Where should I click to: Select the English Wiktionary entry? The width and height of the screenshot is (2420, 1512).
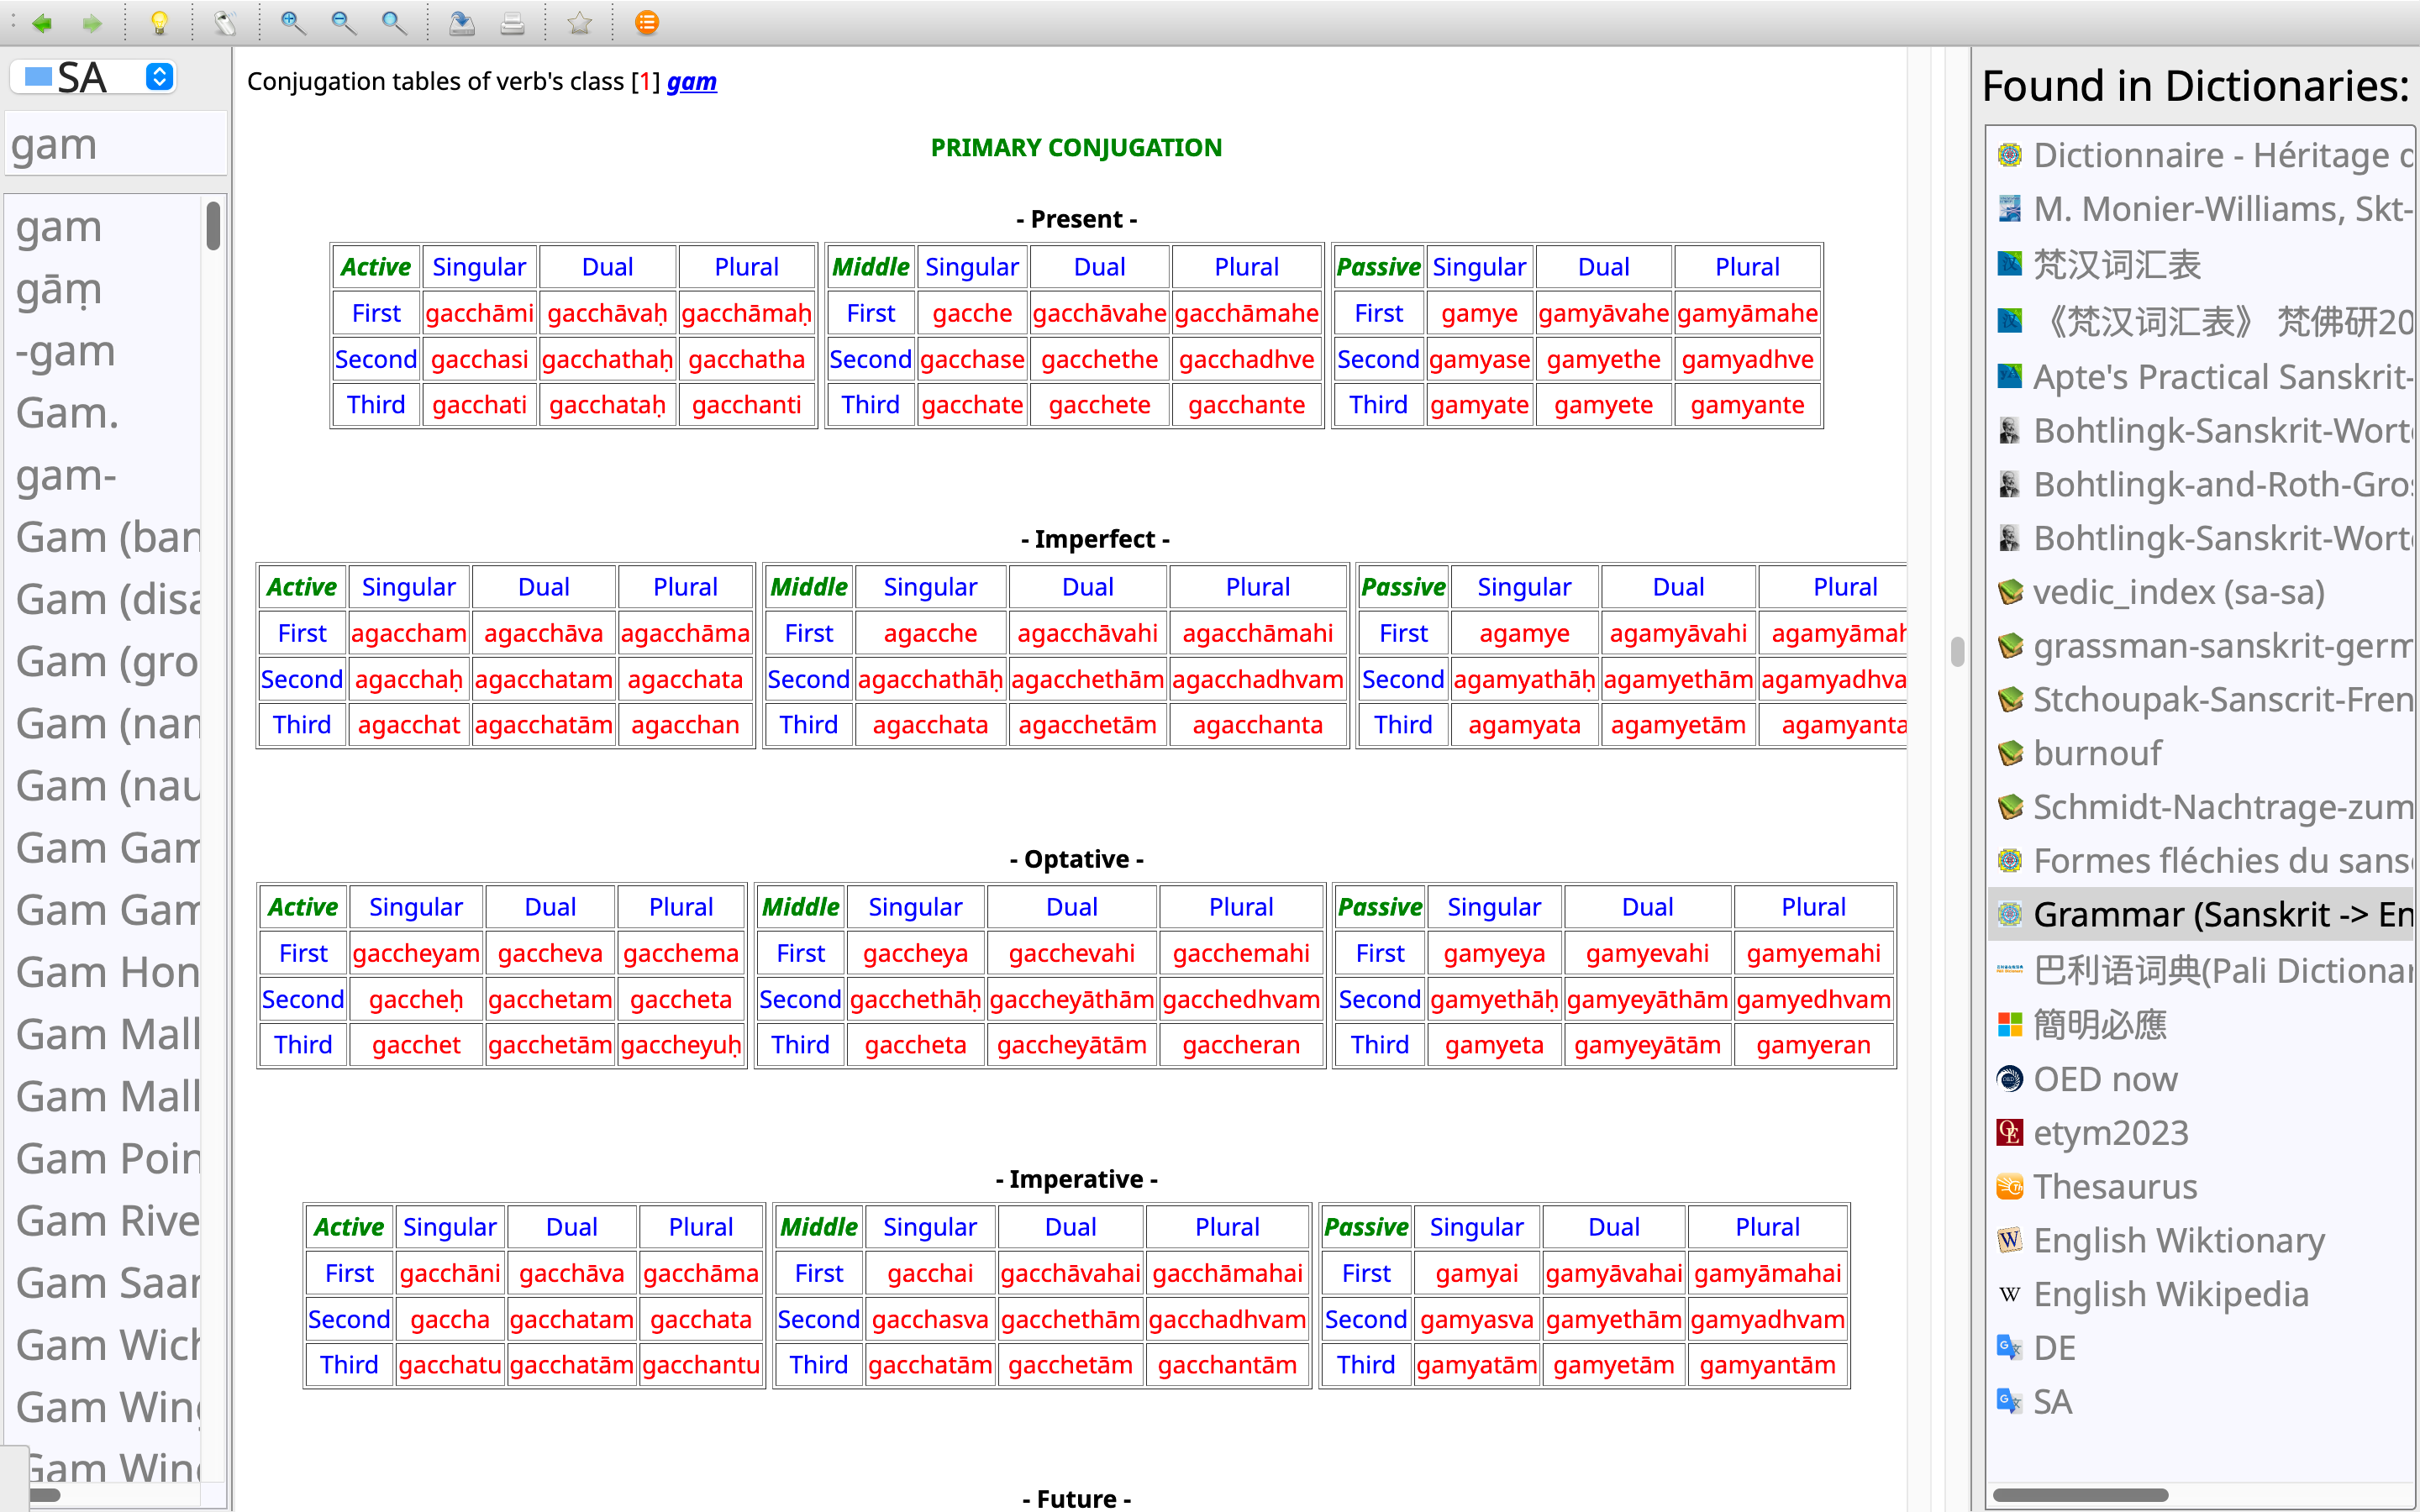[x=2200, y=1241]
